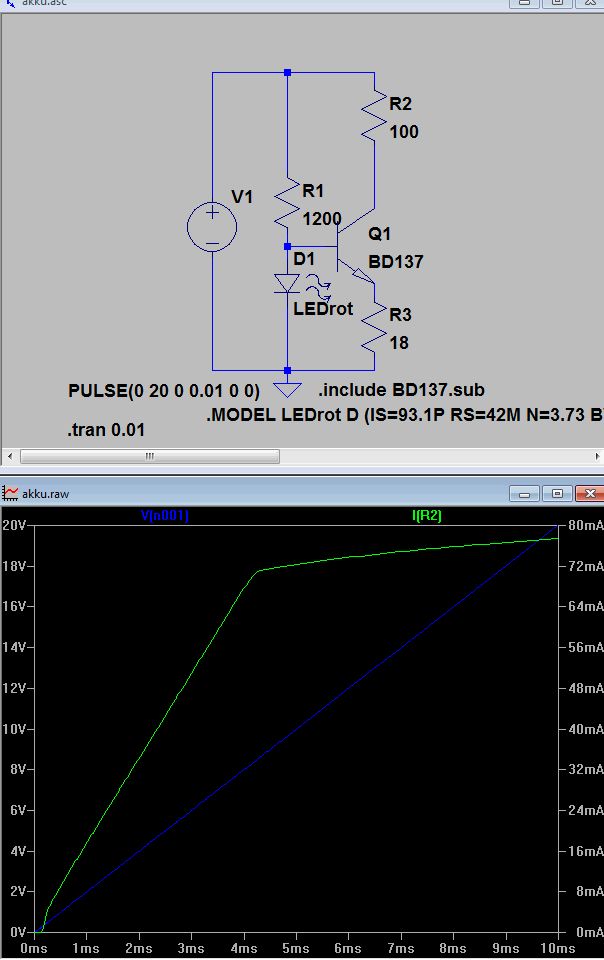Select the ground symbol
604x960 pixels.
287,389
